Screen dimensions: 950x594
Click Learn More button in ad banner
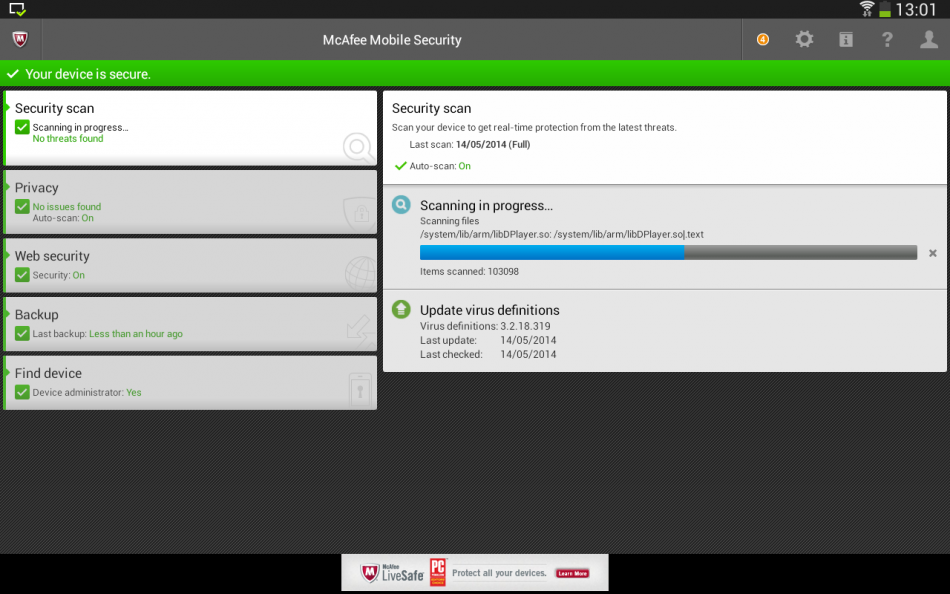(572, 573)
